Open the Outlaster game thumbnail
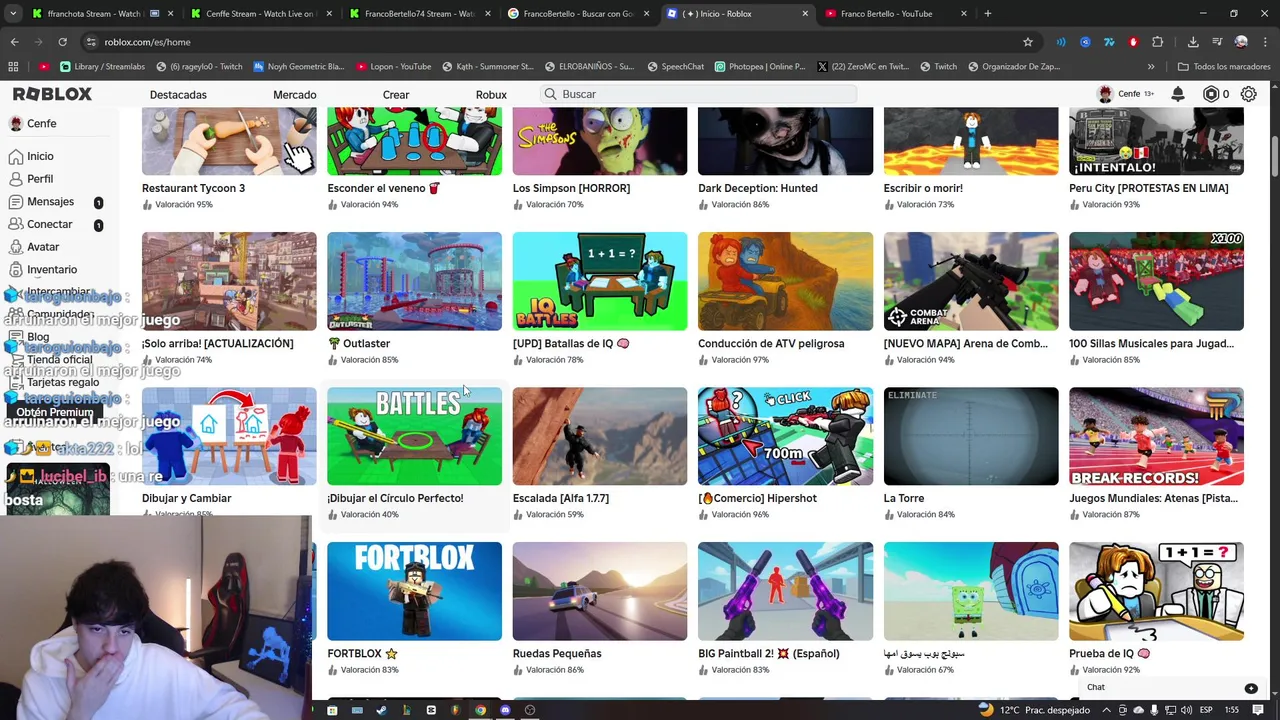1280x720 pixels. point(414,281)
